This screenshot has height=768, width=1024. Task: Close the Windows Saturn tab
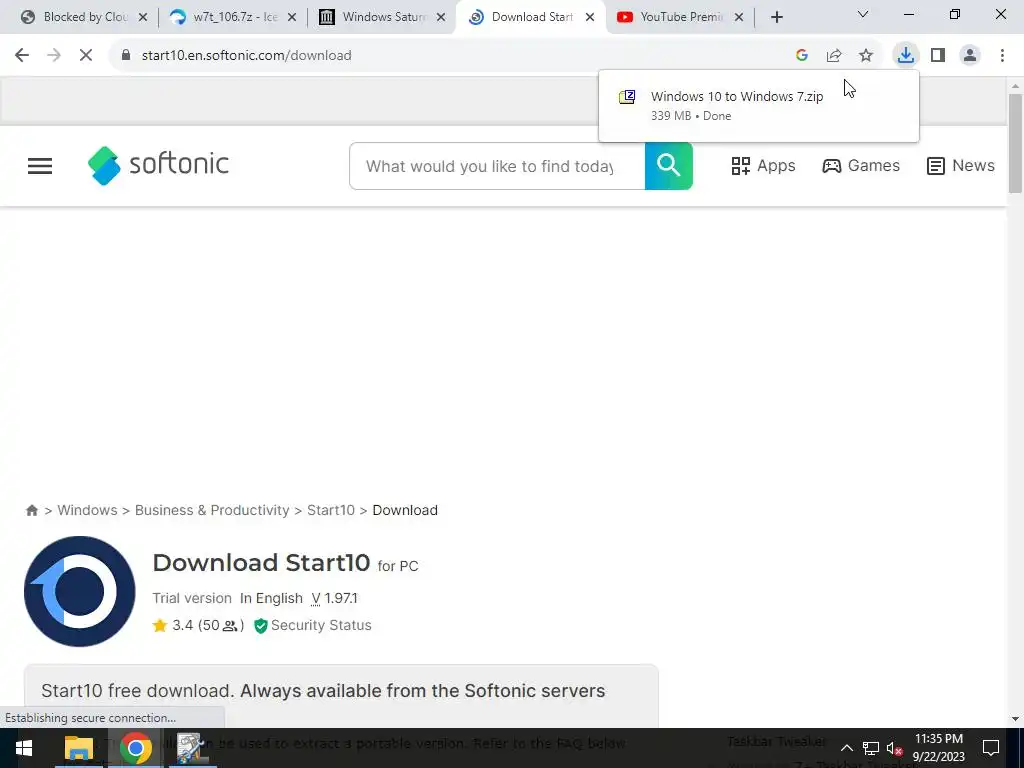441,18
